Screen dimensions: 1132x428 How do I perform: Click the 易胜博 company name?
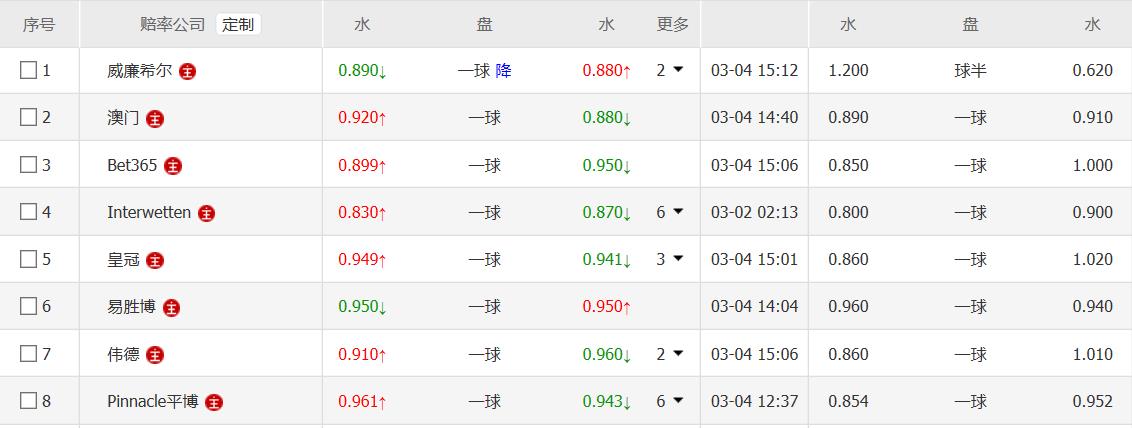131,307
